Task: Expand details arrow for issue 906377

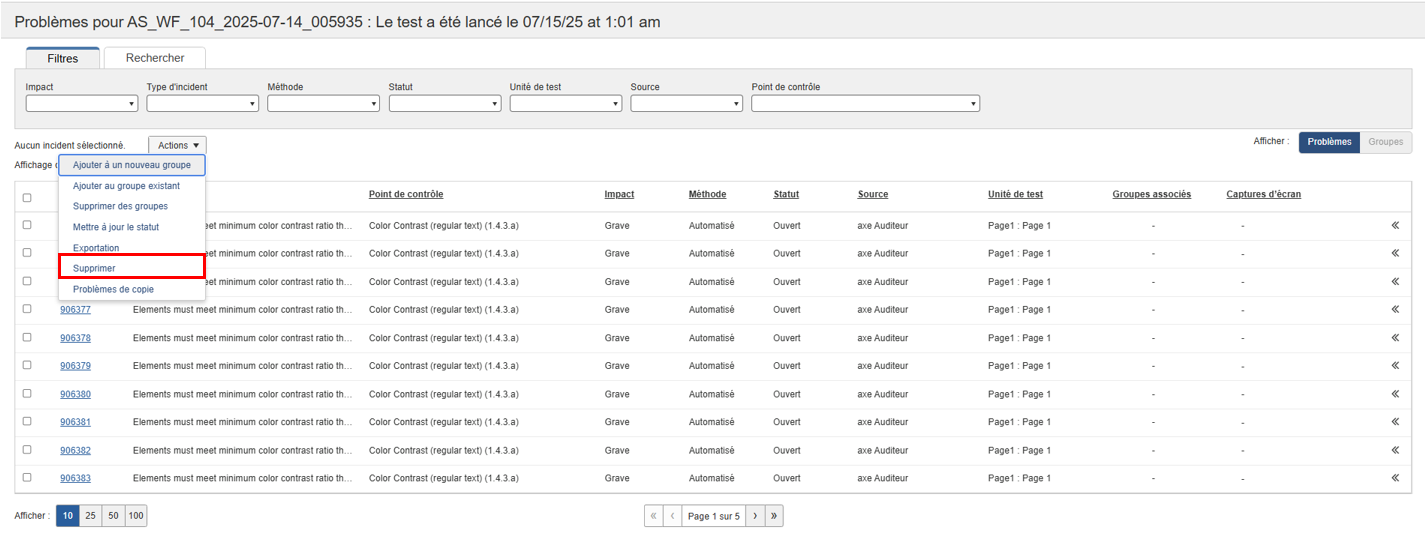Action: pos(1394,310)
